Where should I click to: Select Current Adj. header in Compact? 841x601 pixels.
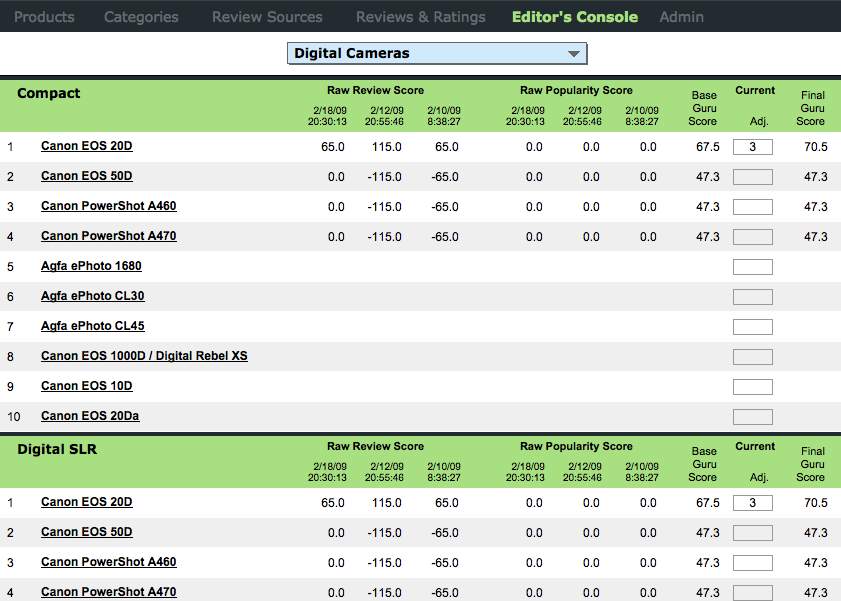coord(755,106)
